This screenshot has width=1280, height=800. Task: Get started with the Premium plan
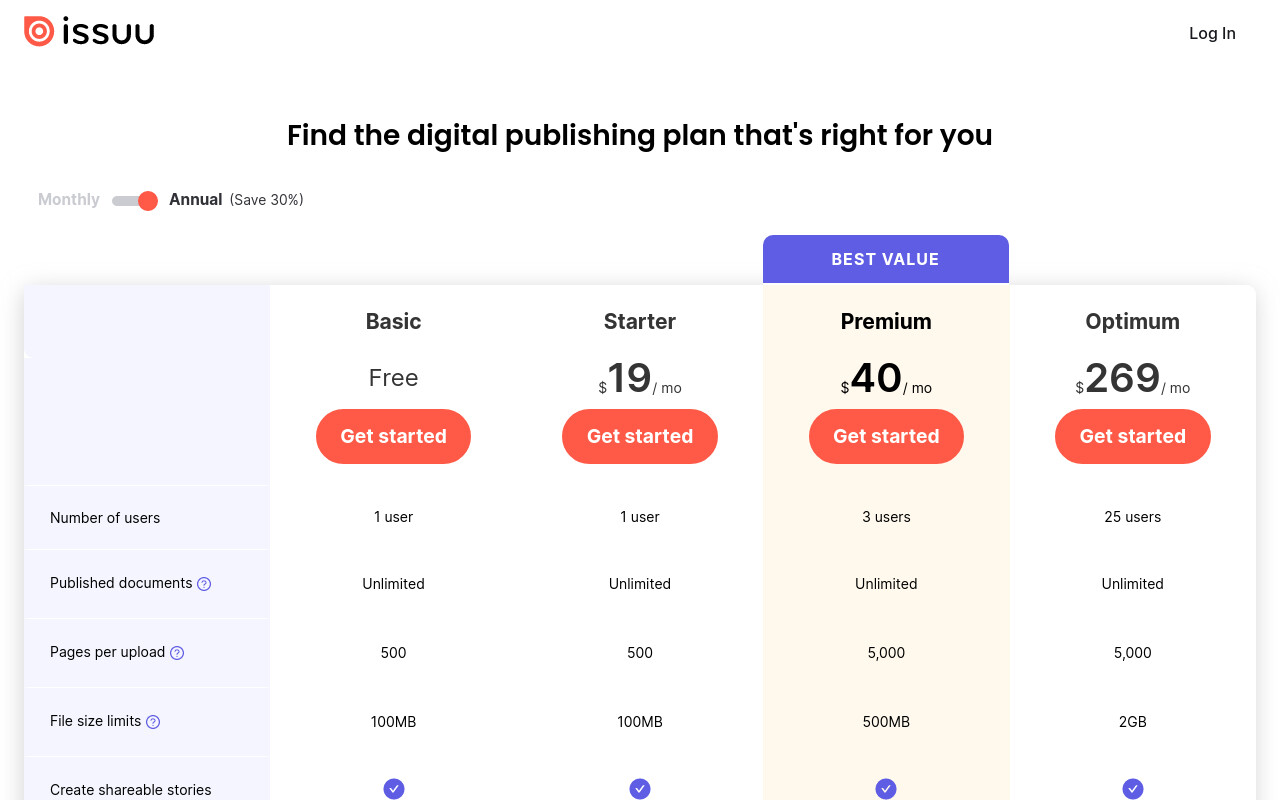click(886, 436)
